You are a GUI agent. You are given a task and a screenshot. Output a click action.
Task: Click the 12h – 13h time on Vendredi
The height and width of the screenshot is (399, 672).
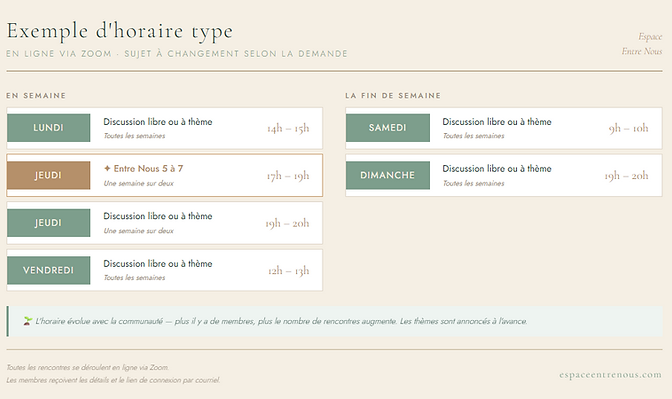pos(288,271)
